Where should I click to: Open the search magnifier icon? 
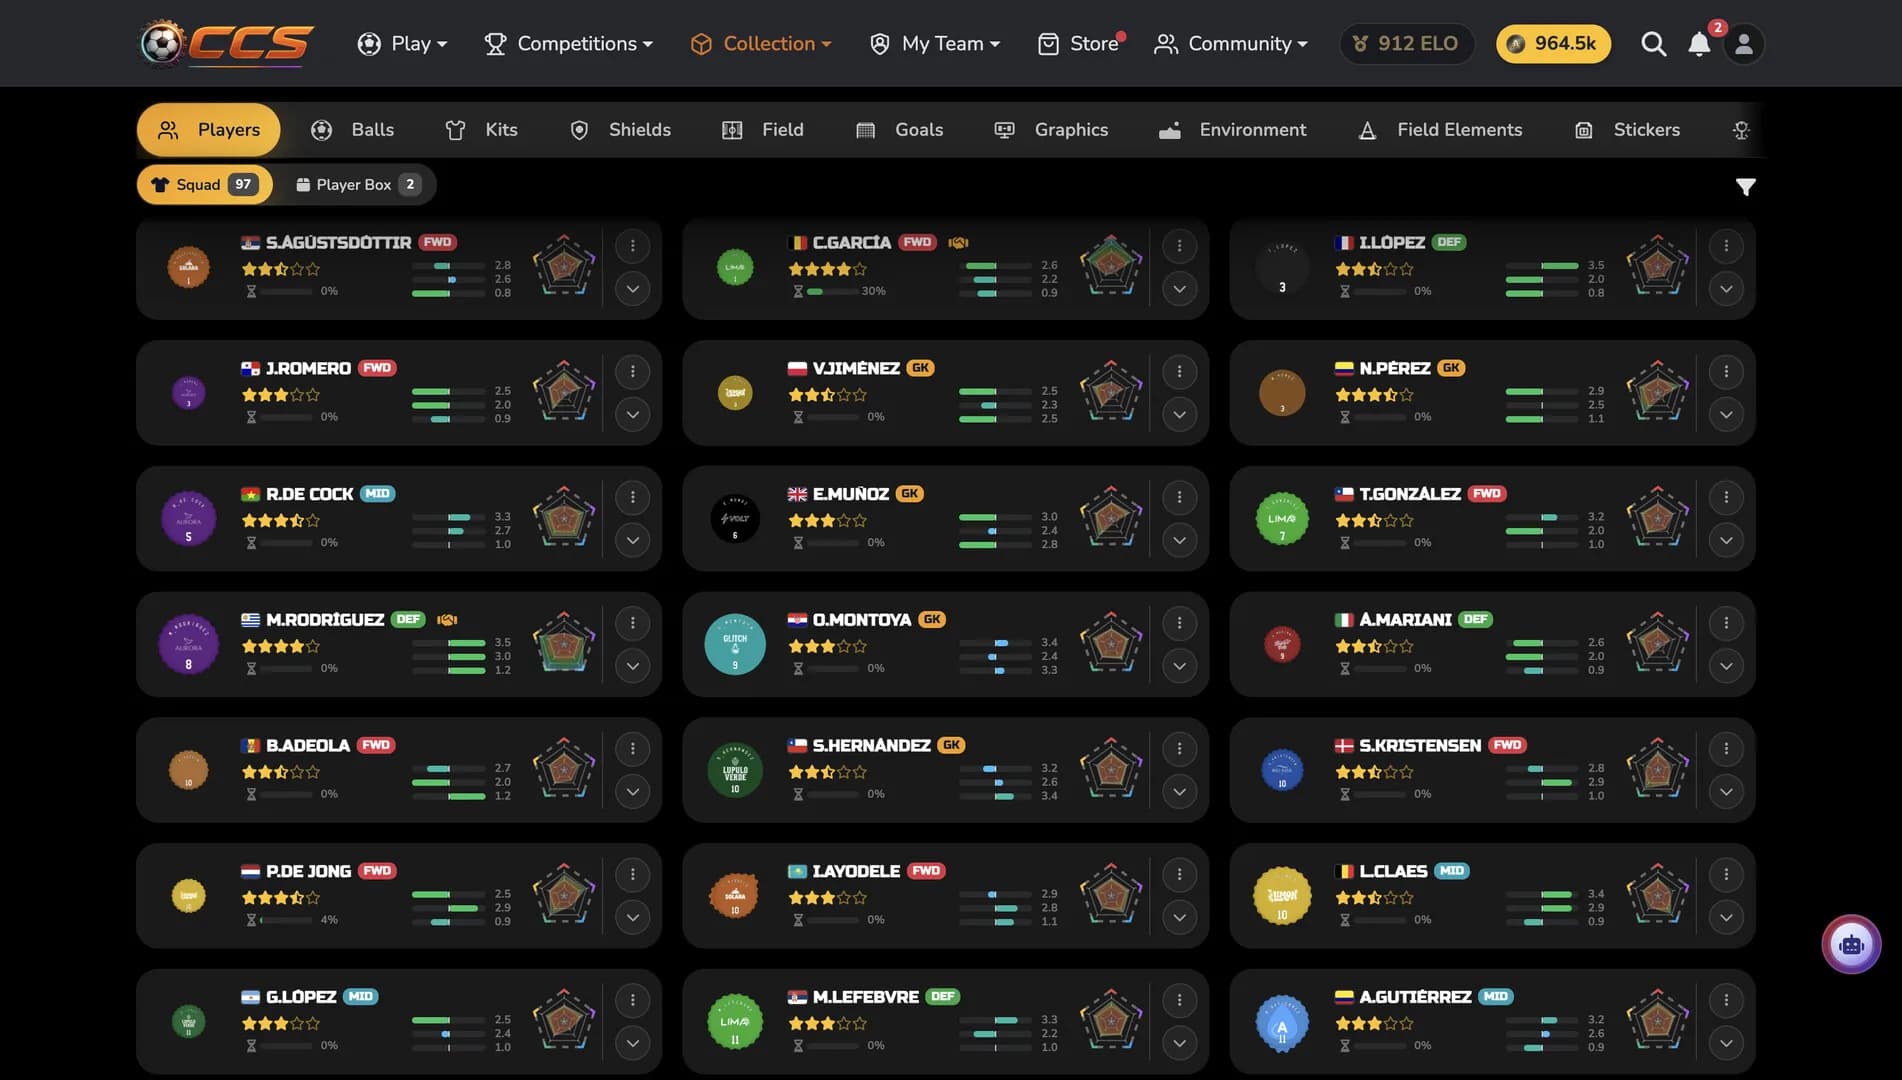(x=1653, y=44)
